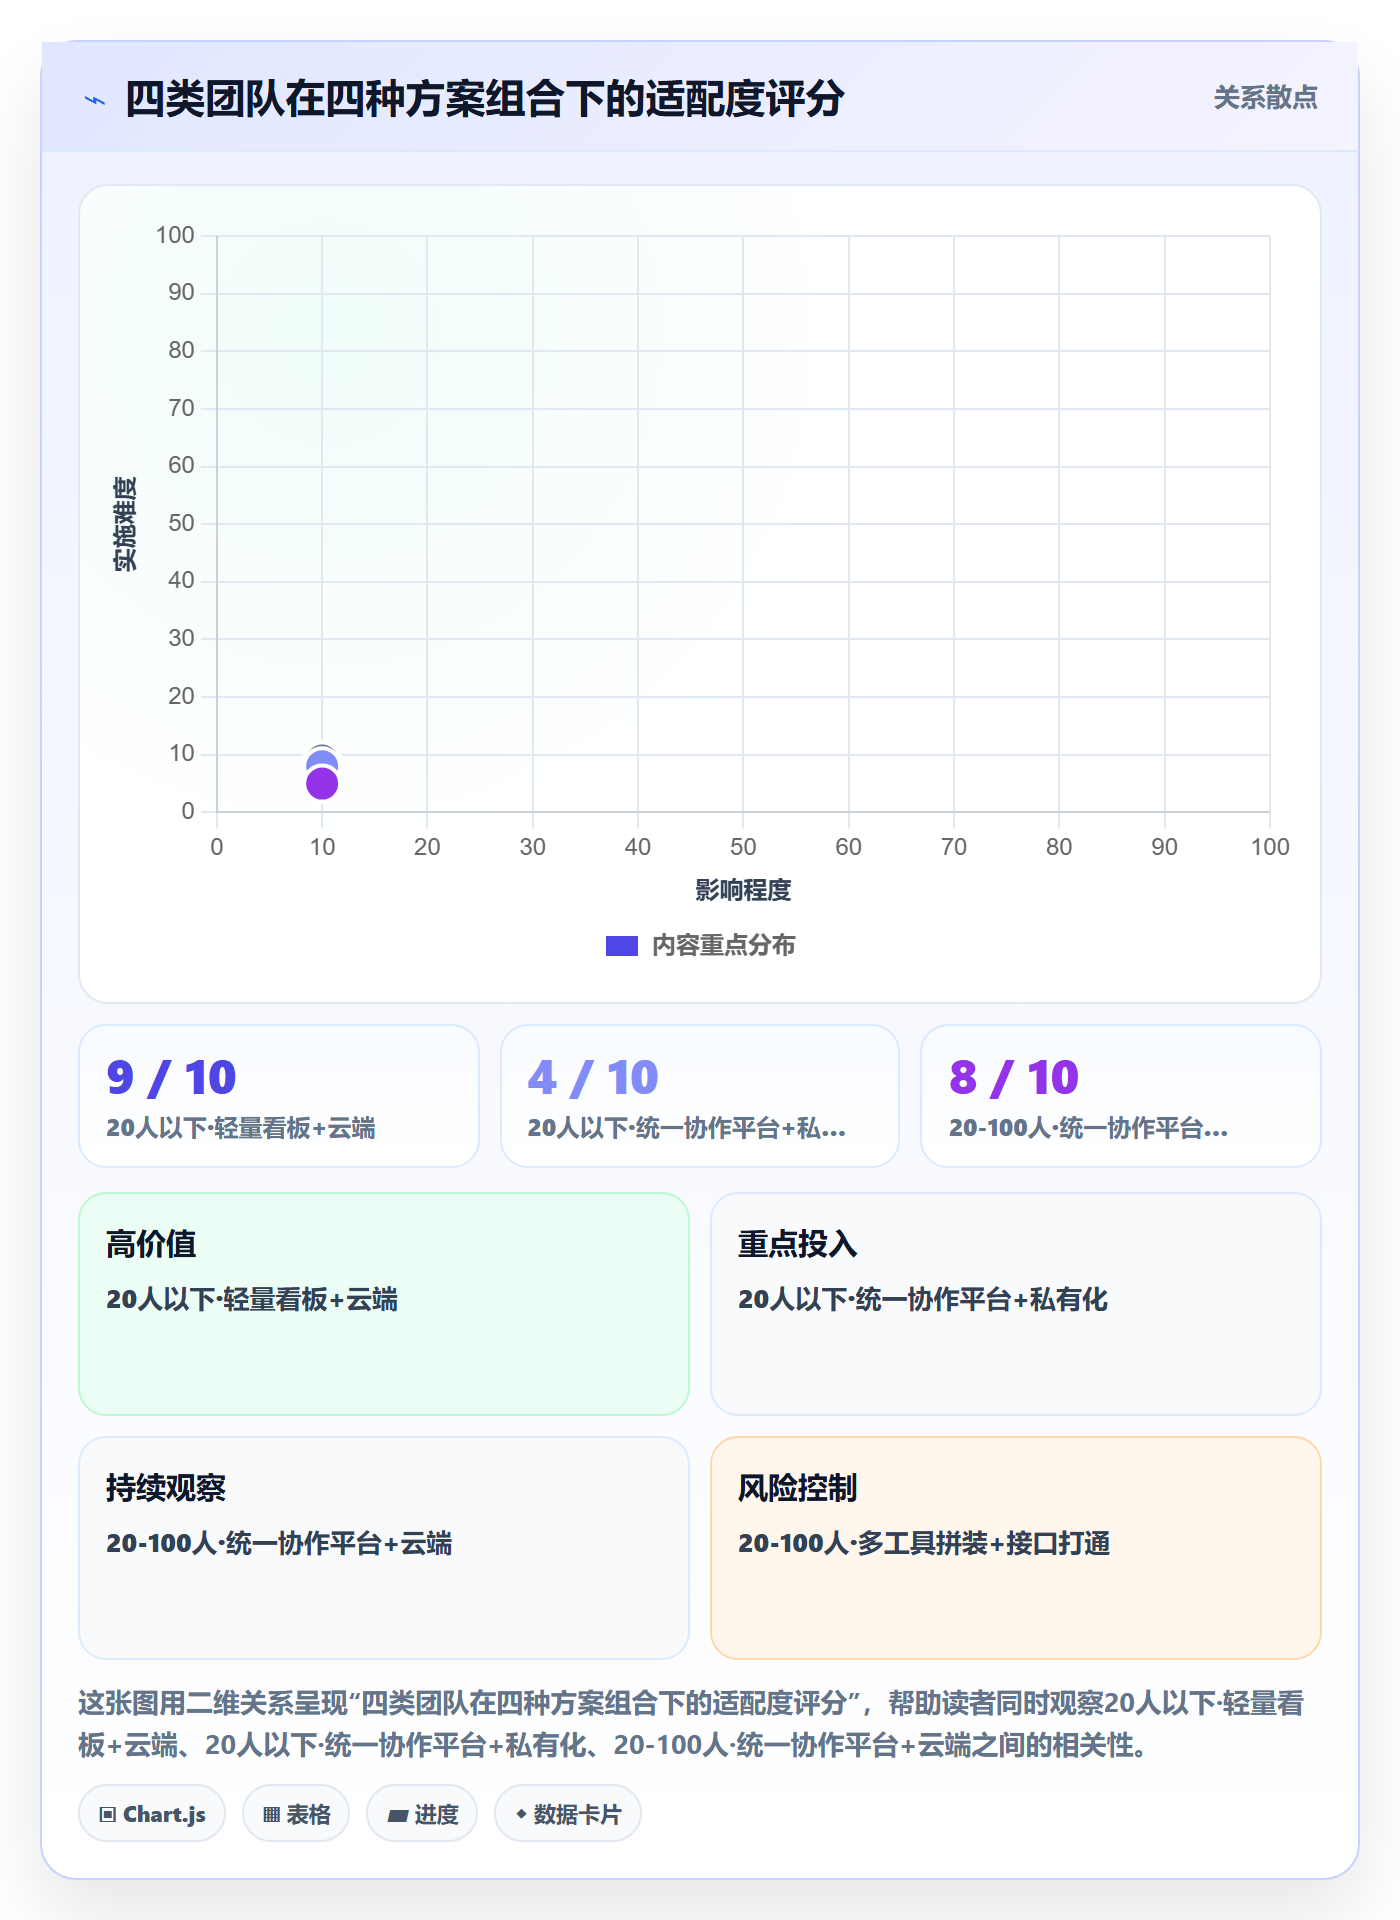Click the title 四类团队在四种方案组合下的适配度评分
Screen dimensions: 1400x1920
484,99
